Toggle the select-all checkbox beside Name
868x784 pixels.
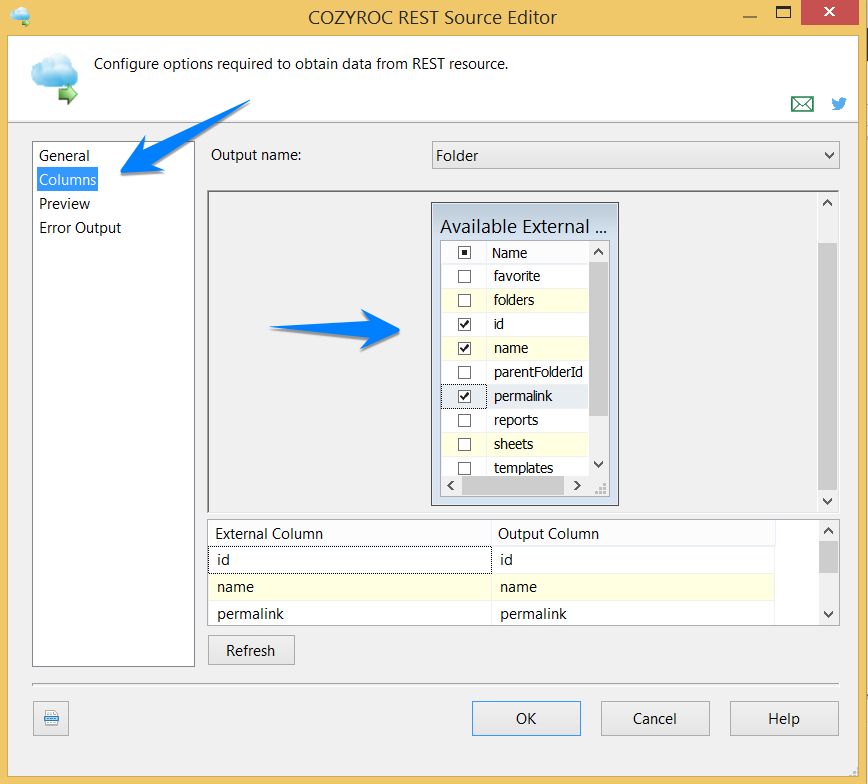pyautogui.click(x=464, y=253)
